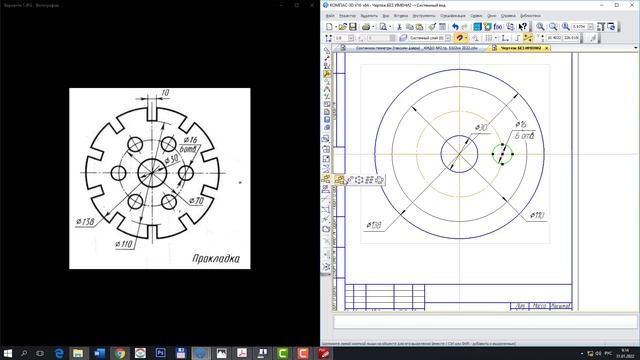
Task: Open Edge from the taskbar
Action: (59, 353)
